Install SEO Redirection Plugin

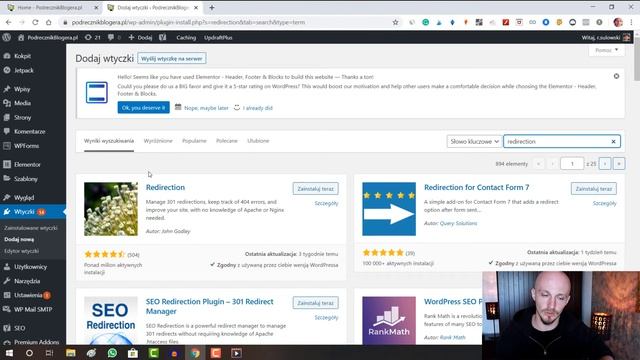click(316, 303)
